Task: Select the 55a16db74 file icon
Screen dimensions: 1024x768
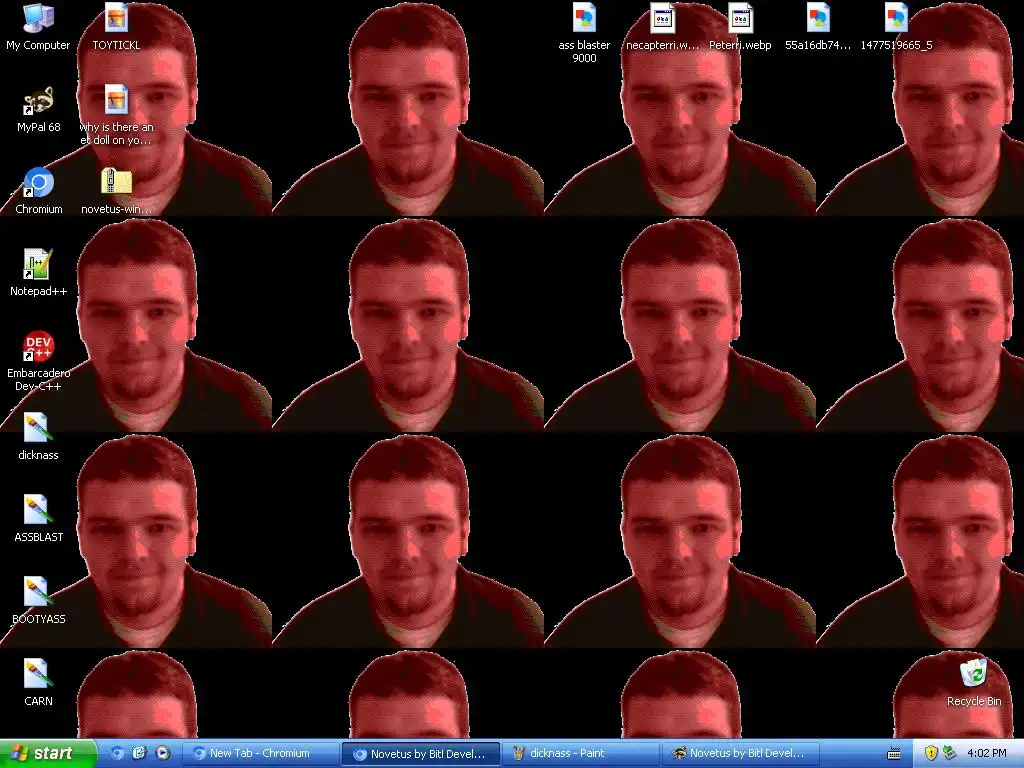Action: pos(818,27)
